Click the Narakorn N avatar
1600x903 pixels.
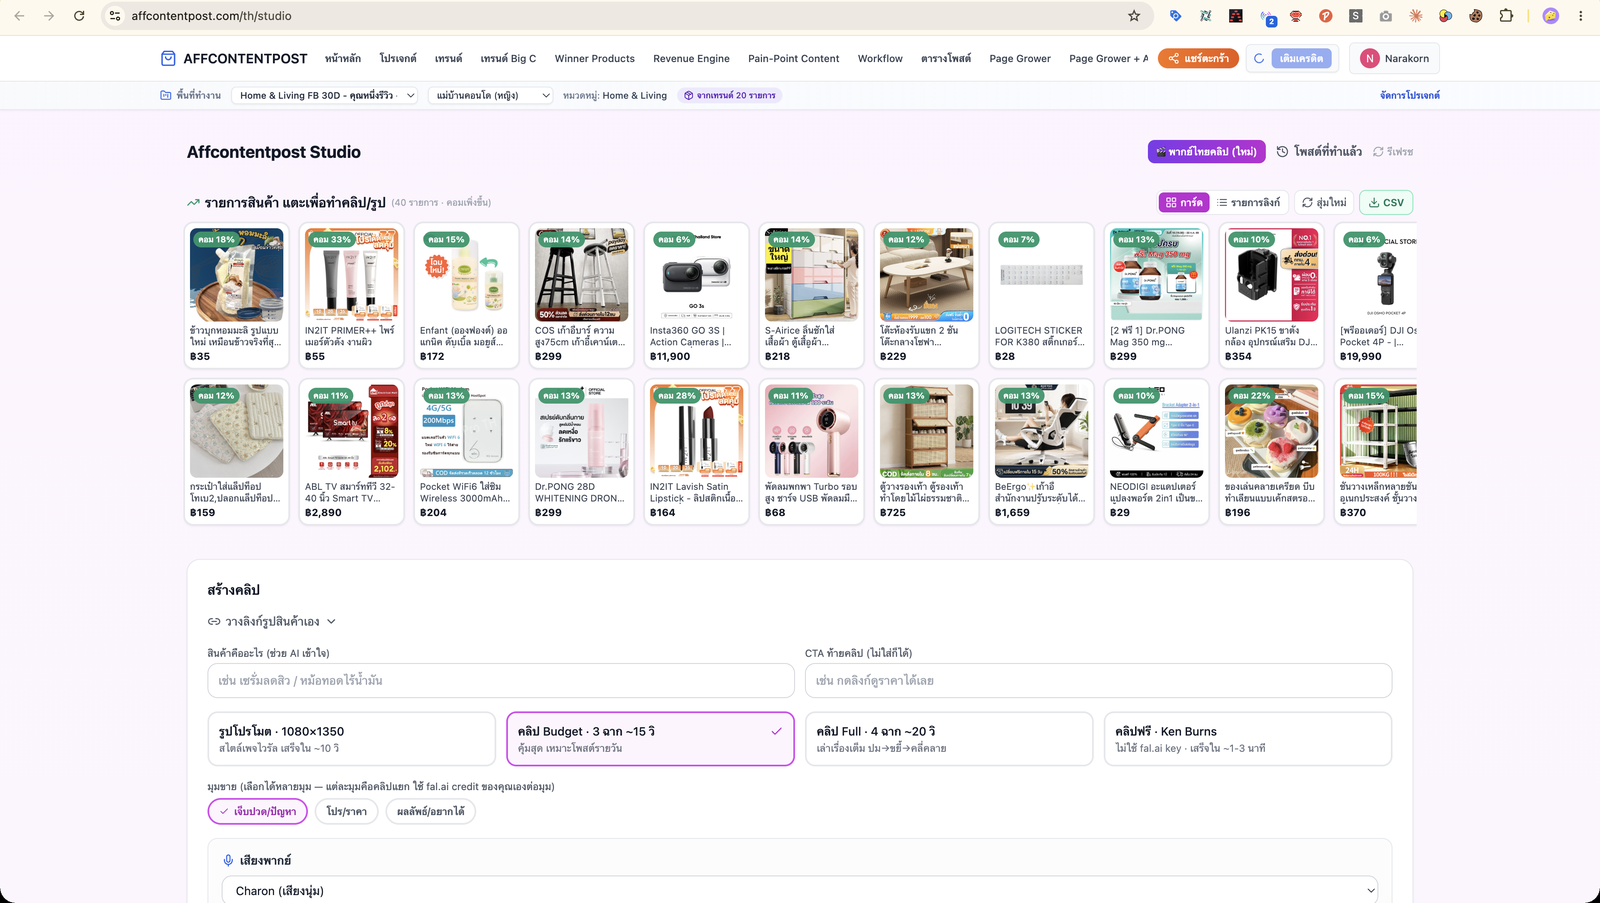(x=1369, y=58)
